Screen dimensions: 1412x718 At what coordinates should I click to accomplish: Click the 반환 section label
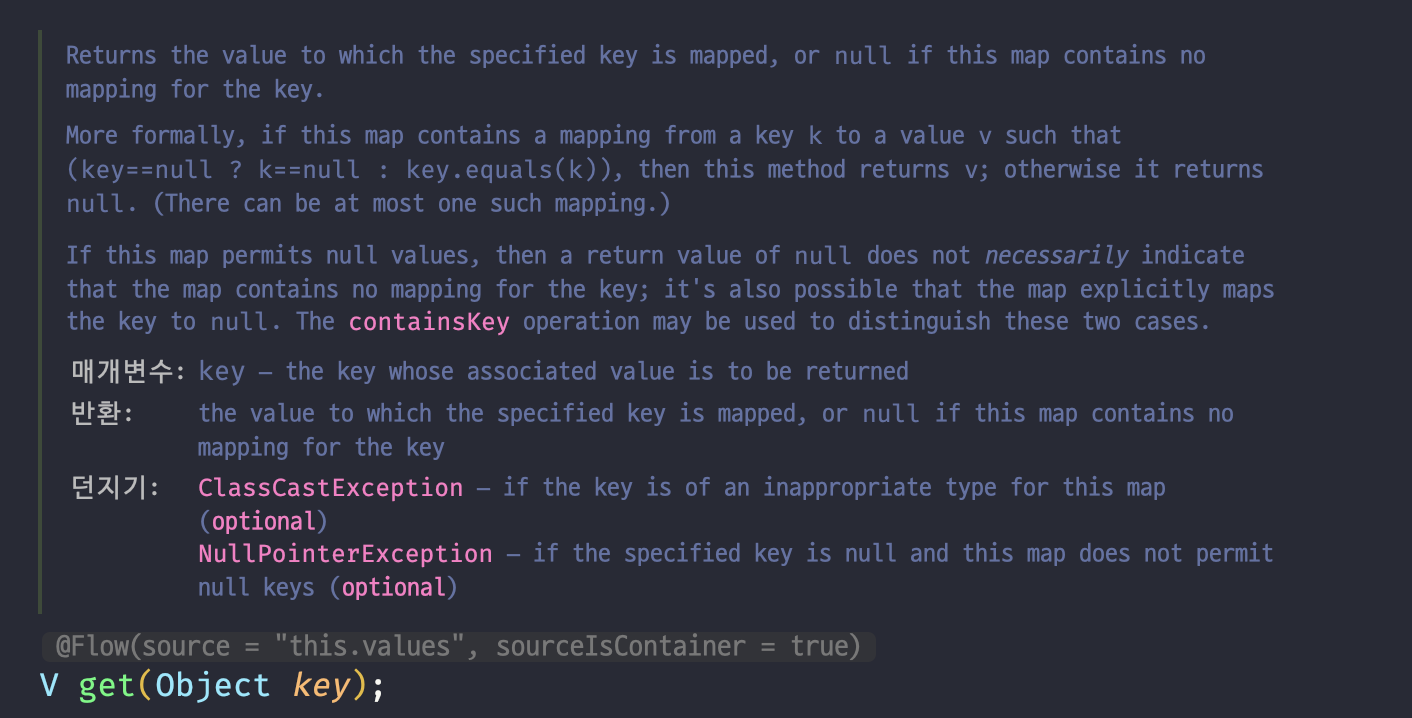click(98, 413)
